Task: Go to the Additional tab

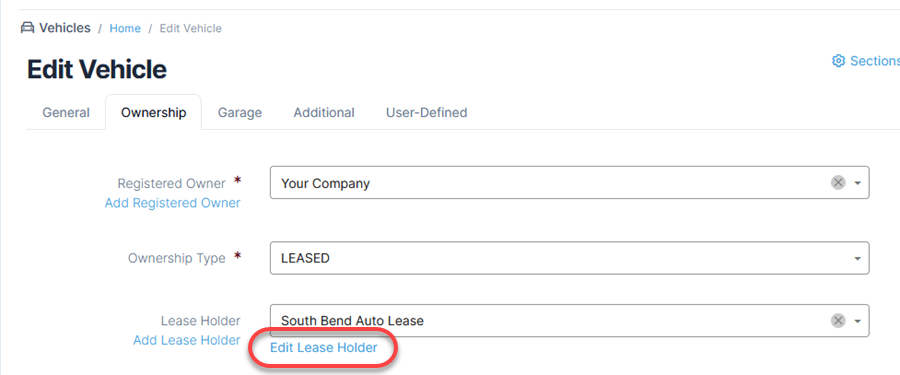Action: click(324, 113)
